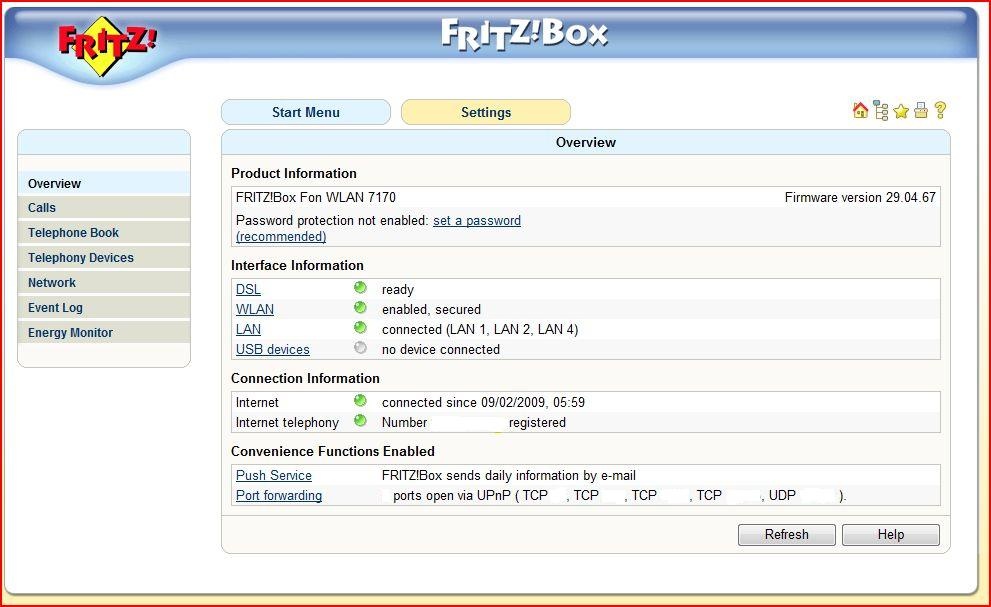Click the green status LED beside DSL
This screenshot has height=607, width=991.
[x=360, y=288]
